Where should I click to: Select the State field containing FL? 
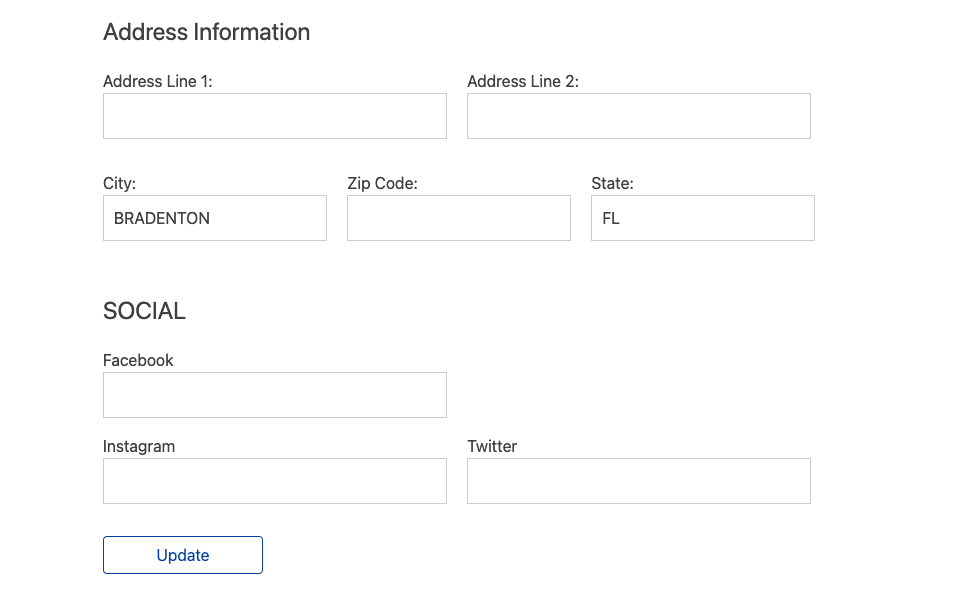click(x=702, y=218)
